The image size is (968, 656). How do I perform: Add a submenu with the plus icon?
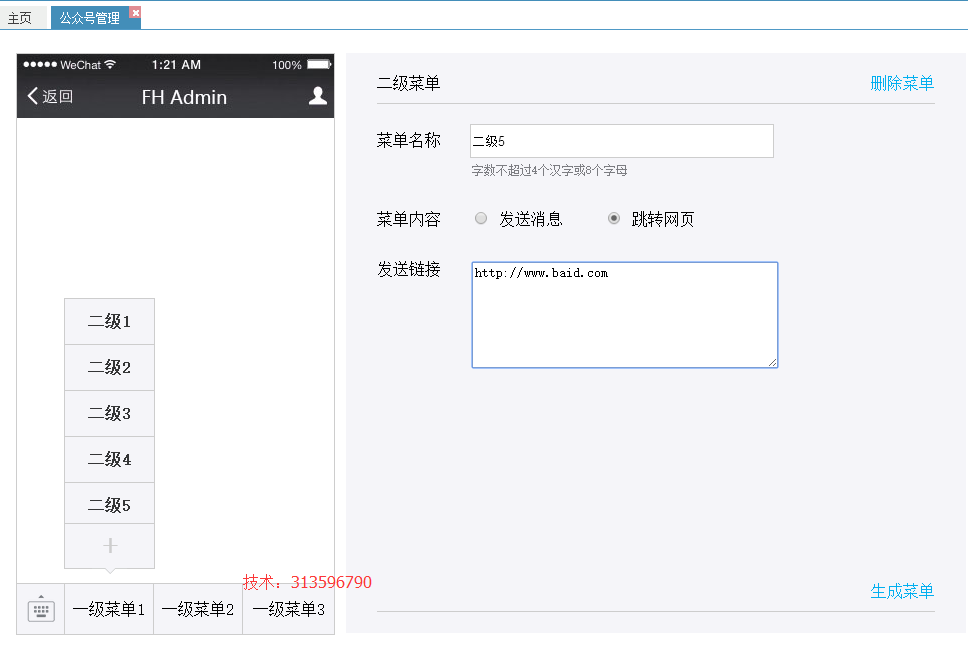(x=110, y=546)
